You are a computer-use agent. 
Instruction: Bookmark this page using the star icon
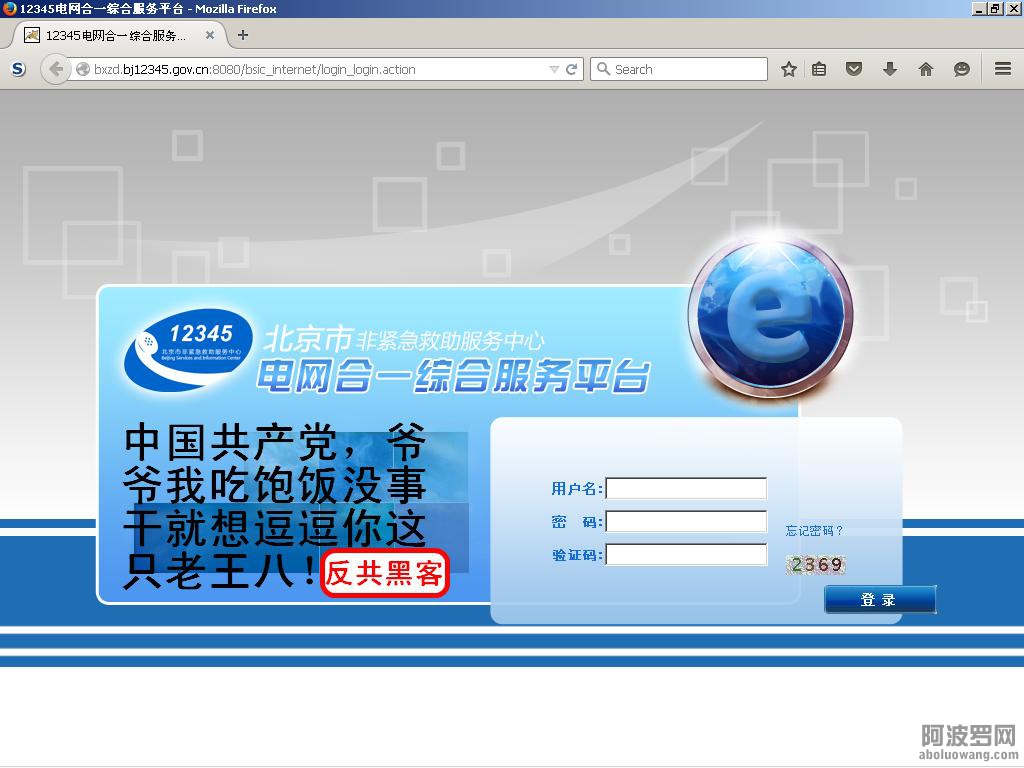[789, 69]
